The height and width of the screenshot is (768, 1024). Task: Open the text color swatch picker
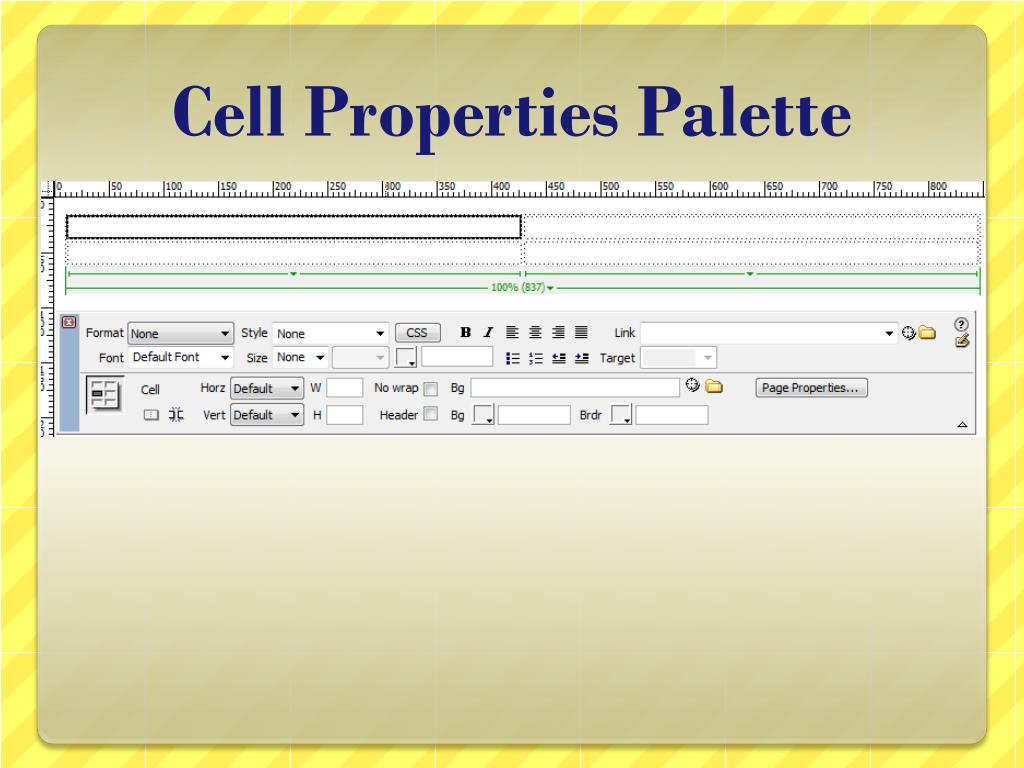click(406, 357)
